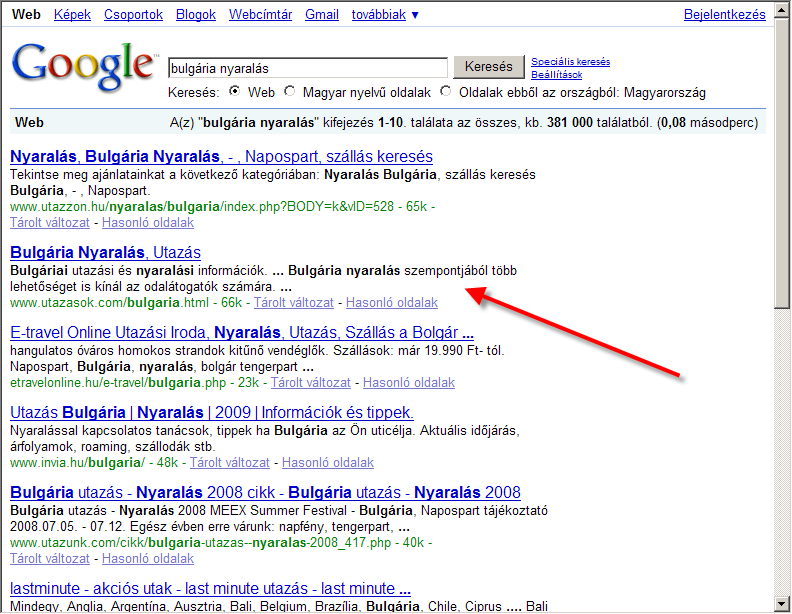Open the Csoportok link in the top bar
Screen dimensions: 792x614
(133, 15)
